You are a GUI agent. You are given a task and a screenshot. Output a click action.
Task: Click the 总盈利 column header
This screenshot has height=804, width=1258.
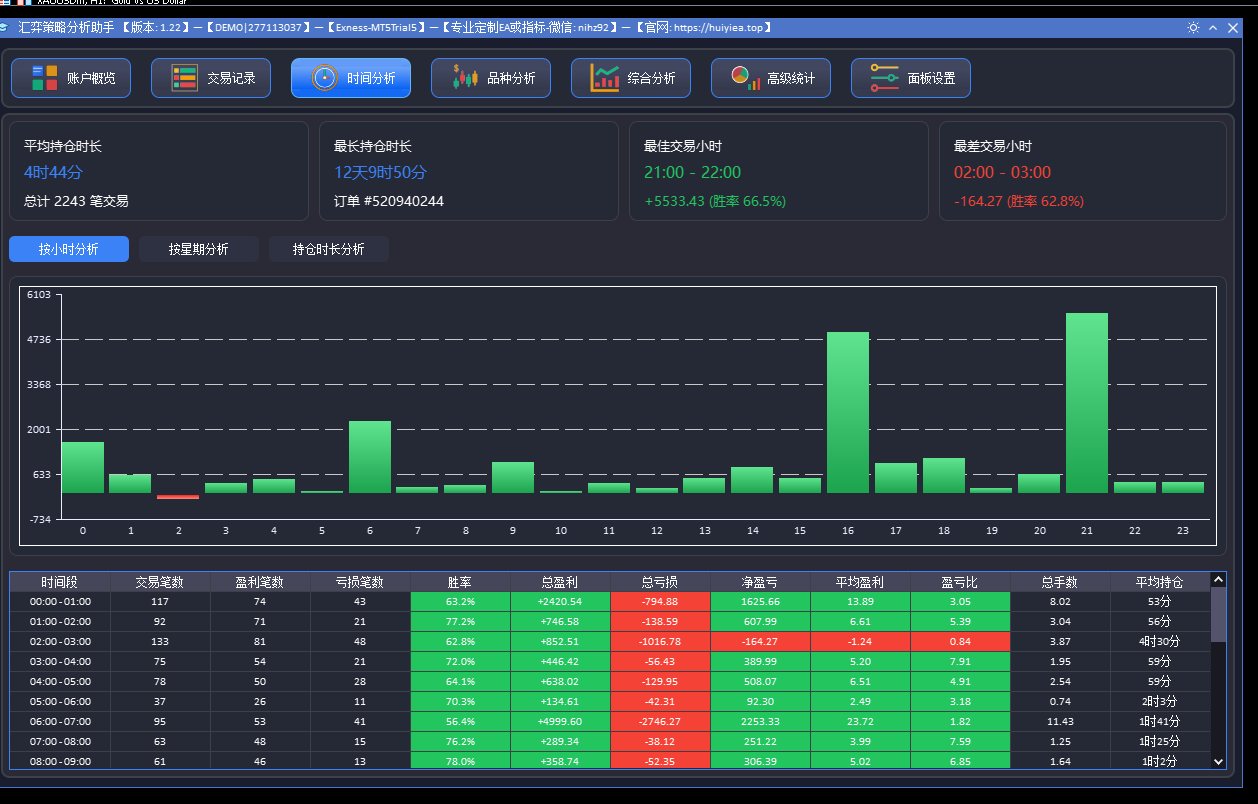click(x=560, y=582)
